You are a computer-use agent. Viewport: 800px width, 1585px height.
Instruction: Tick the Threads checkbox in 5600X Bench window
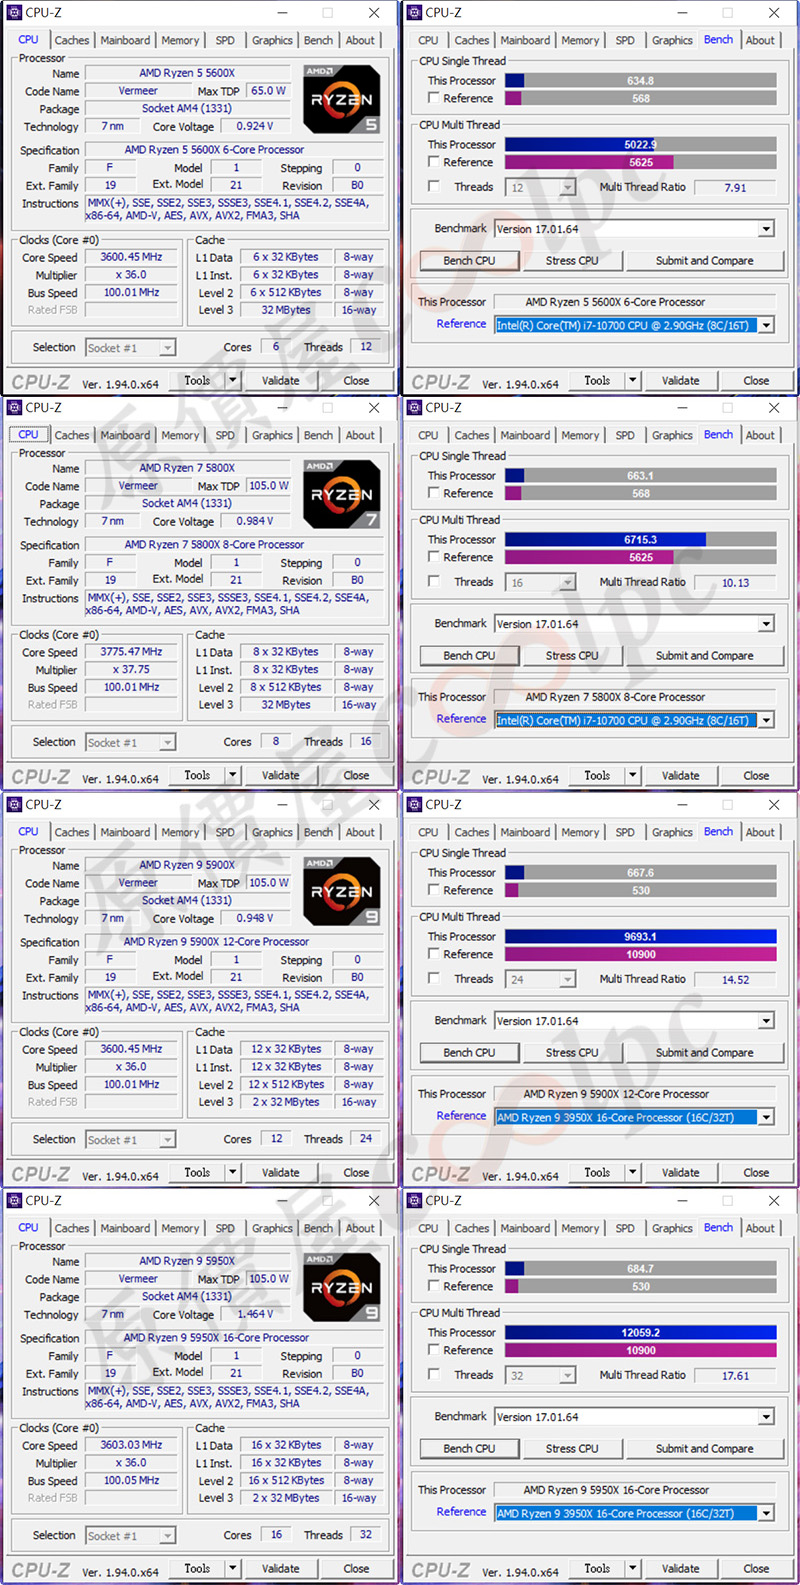(434, 187)
